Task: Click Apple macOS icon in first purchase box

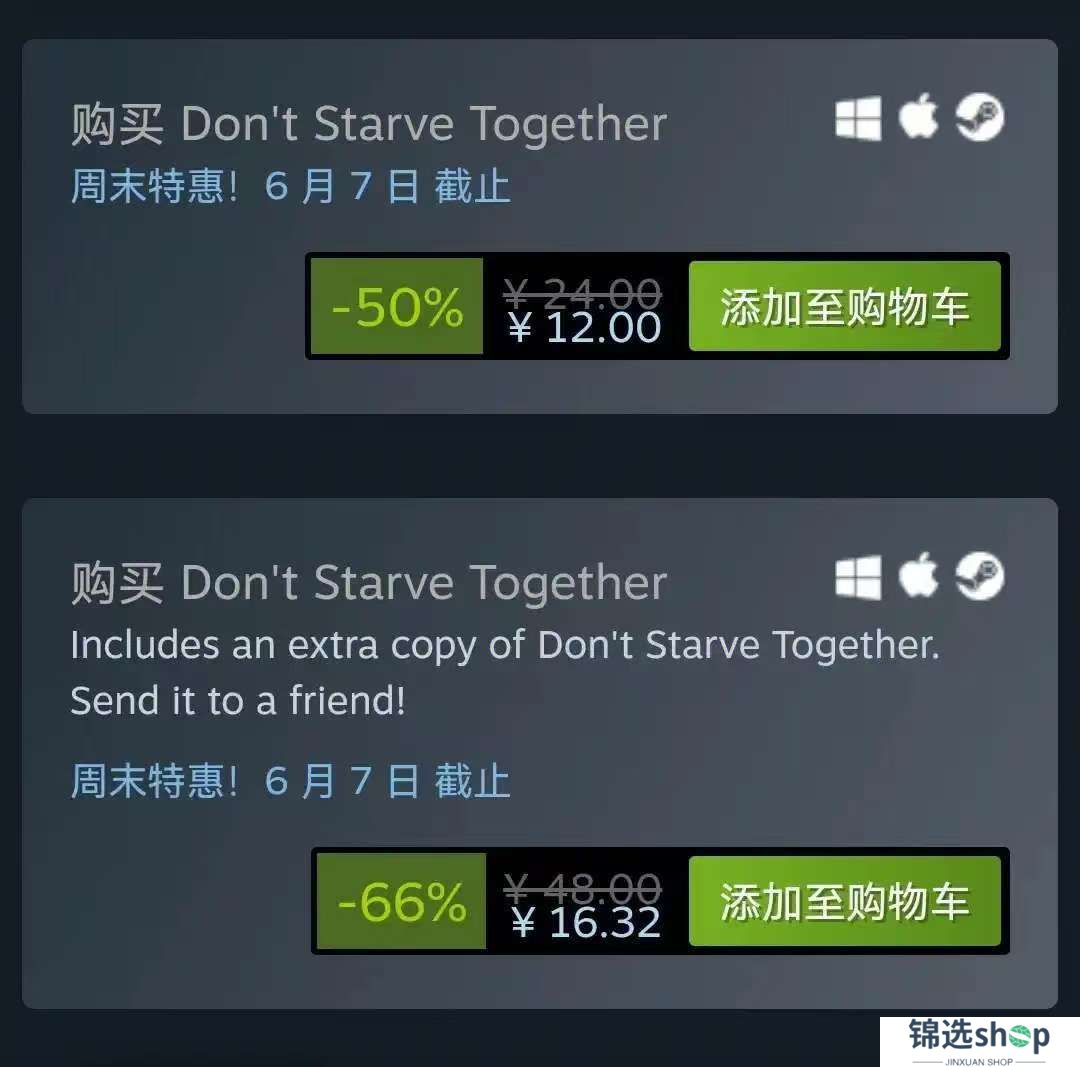Action: pyautogui.click(x=919, y=116)
